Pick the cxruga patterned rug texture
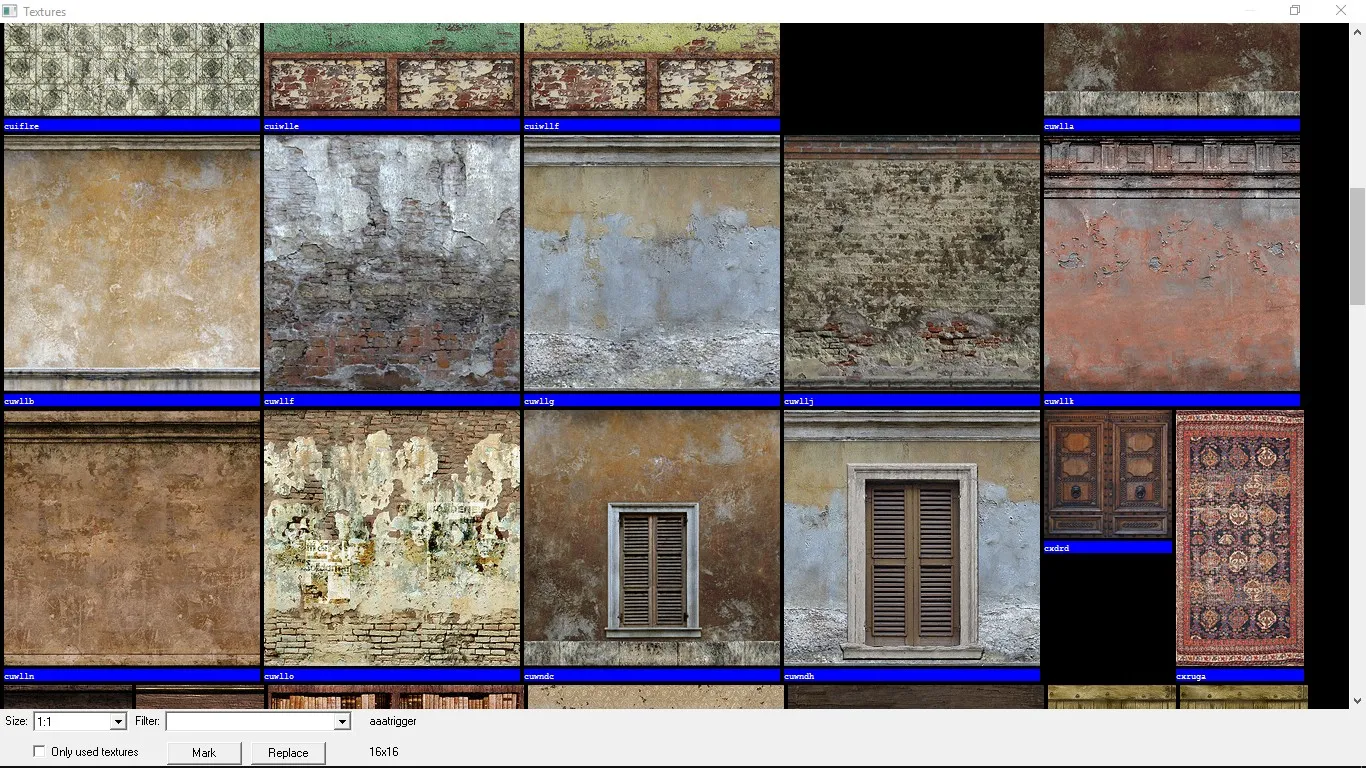 [1240, 538]
